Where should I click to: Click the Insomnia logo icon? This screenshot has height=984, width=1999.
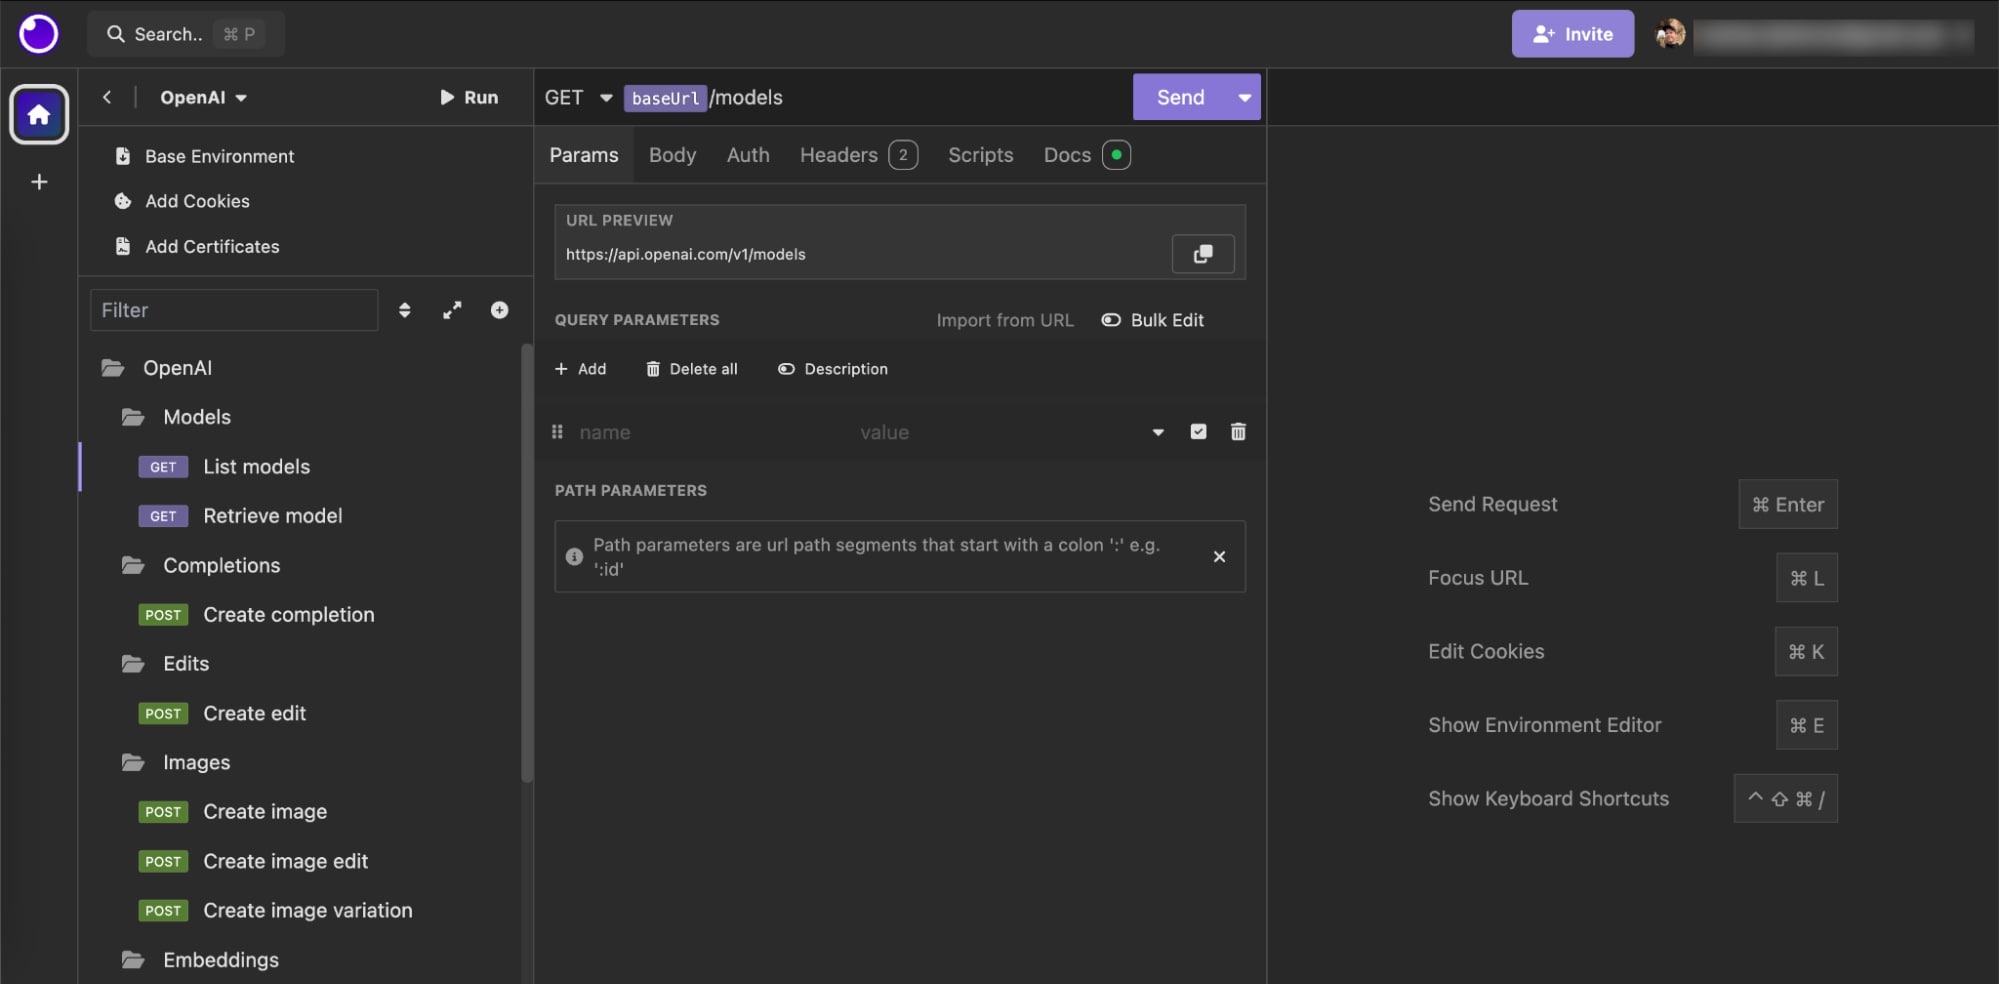click(39, 33)
